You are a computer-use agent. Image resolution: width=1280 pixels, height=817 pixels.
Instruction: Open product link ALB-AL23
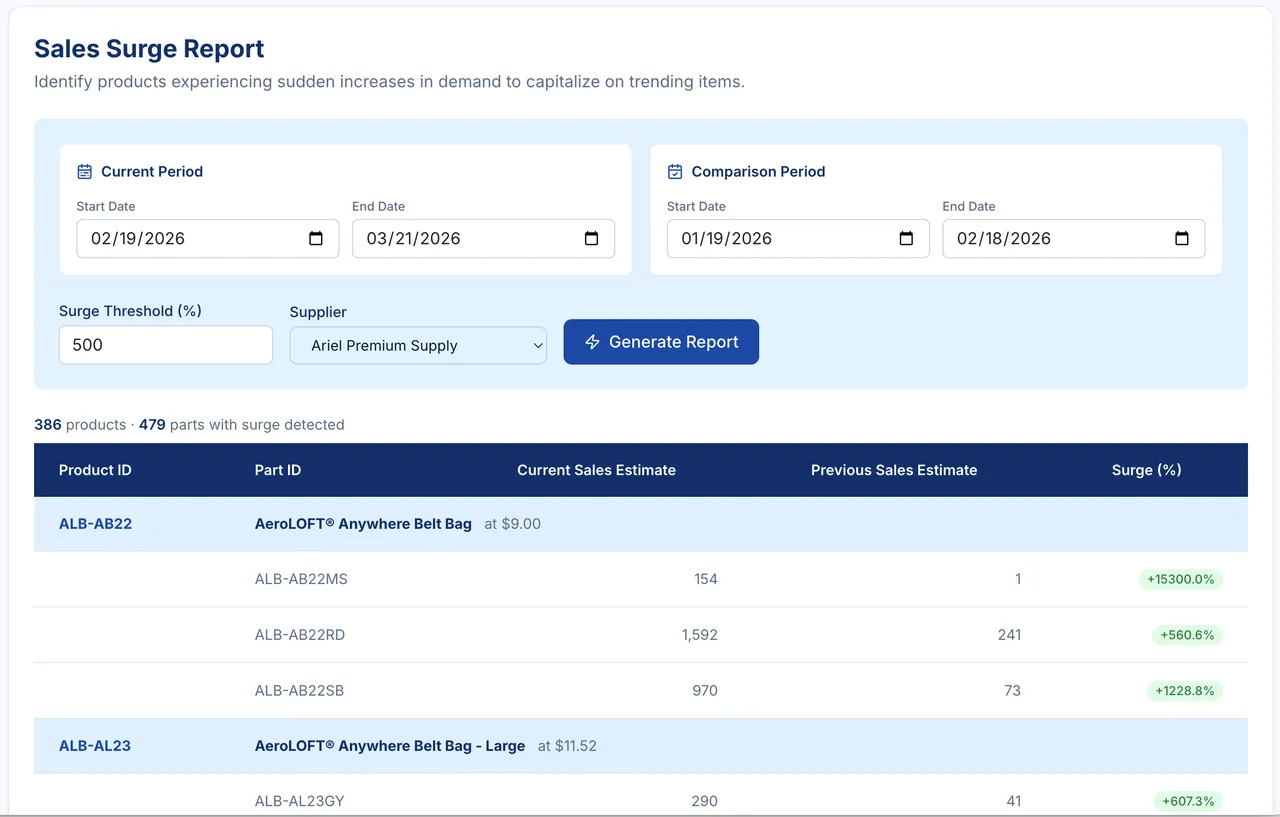pyautogui.click(x=95, y=746)
